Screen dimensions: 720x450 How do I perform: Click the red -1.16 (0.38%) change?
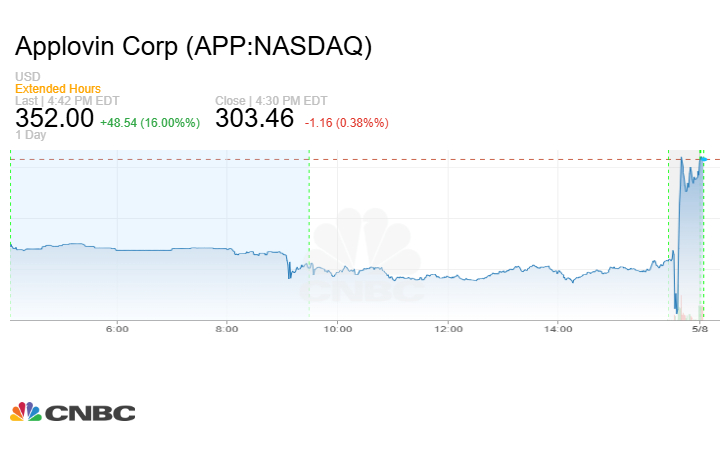(345, 122)
